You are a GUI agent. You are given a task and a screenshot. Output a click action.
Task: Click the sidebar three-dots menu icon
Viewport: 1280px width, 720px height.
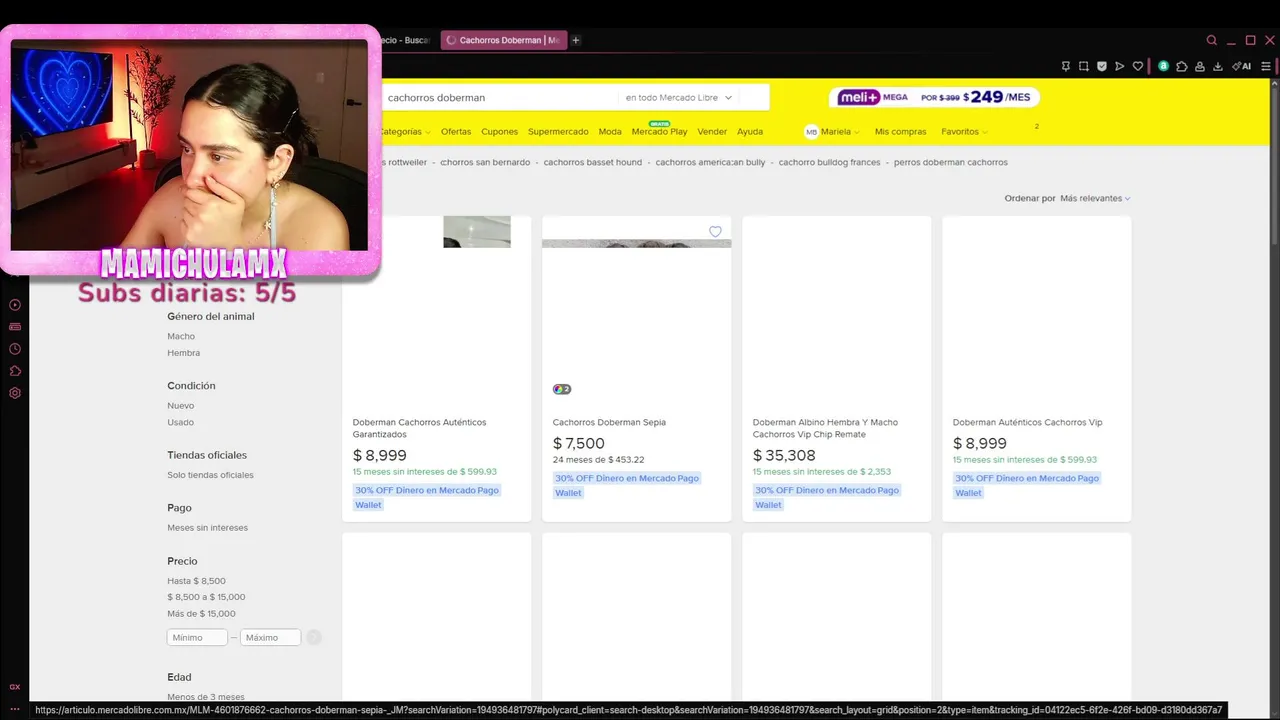15,708
